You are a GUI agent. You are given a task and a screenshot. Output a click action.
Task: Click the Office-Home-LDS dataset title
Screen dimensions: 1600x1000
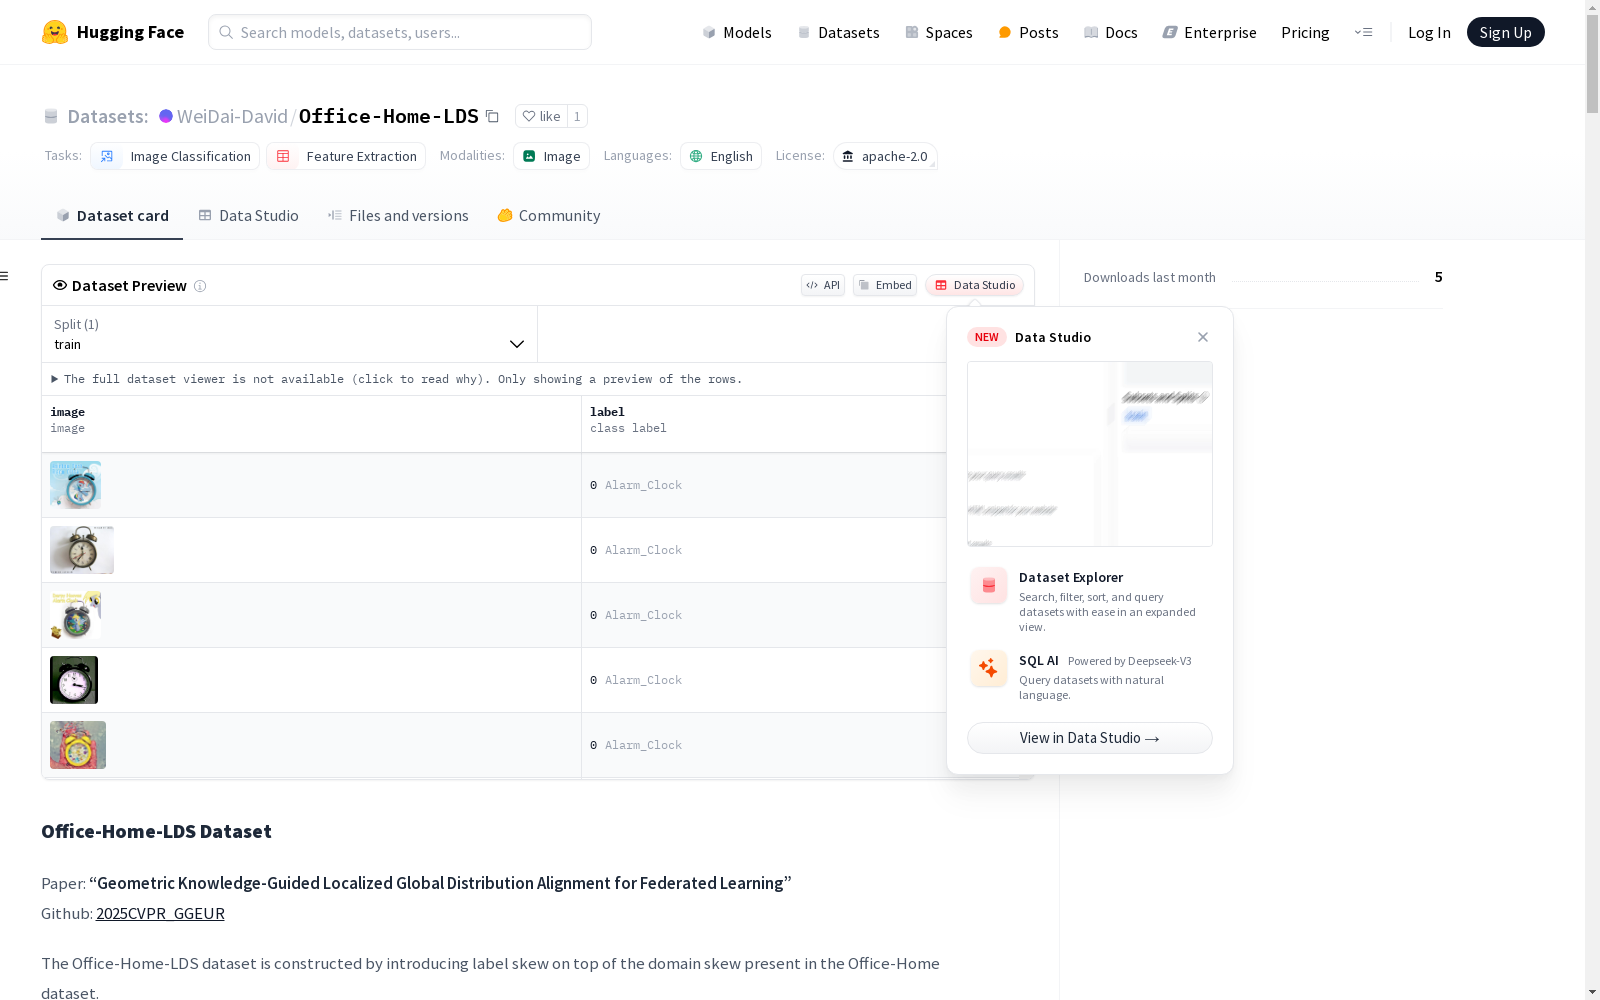[x=389, y=116]
